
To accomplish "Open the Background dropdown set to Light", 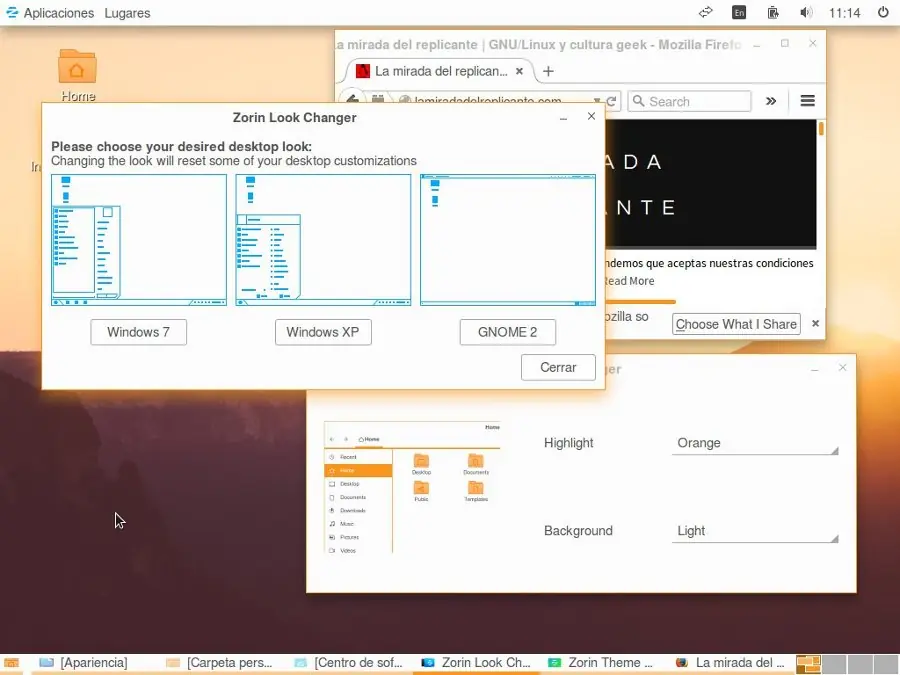I will point(755,531).
